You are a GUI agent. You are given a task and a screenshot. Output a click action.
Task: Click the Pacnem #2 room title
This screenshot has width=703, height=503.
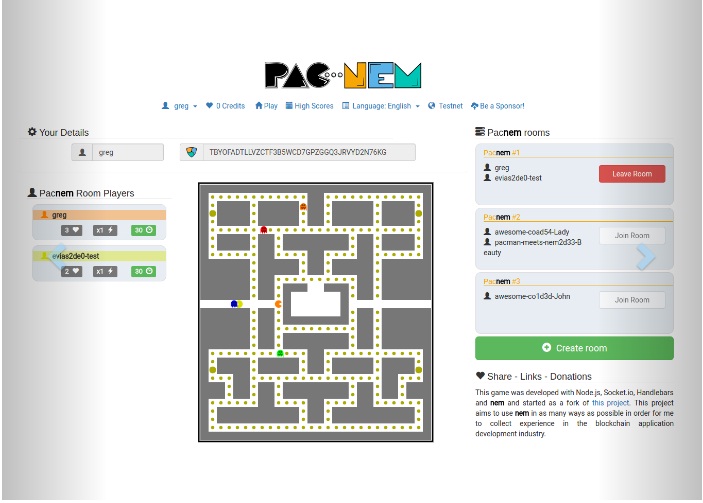pyautogui.click(x=501, y=217)
